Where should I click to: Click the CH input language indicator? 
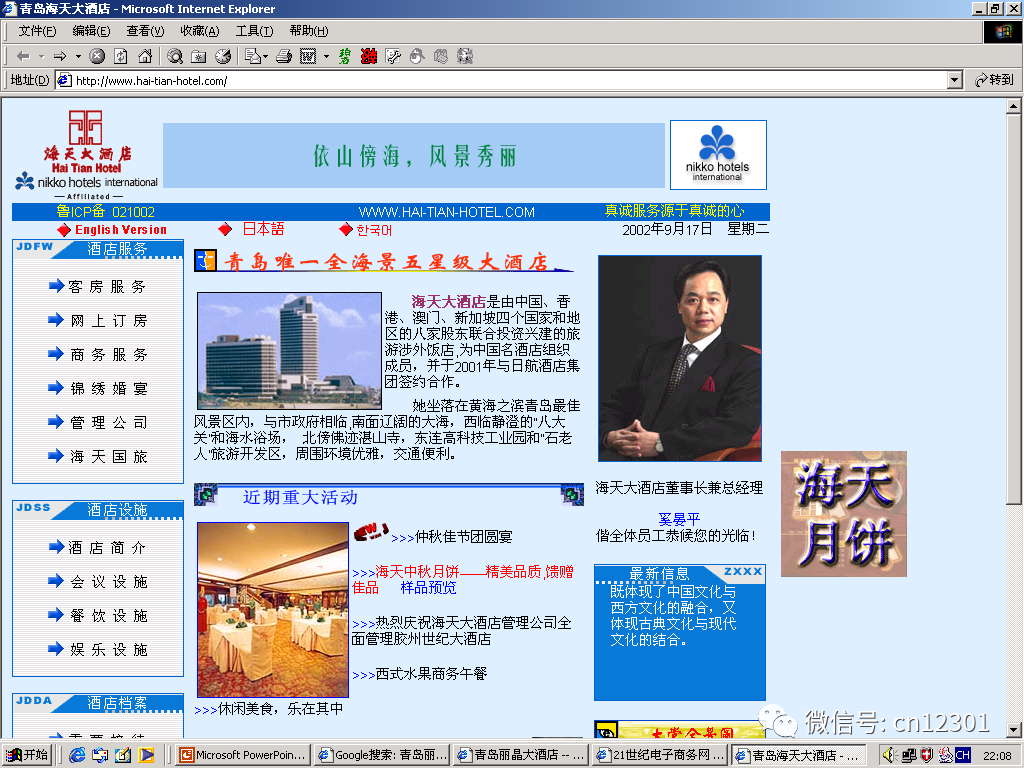pyautogui.click(x=963, y=755)
